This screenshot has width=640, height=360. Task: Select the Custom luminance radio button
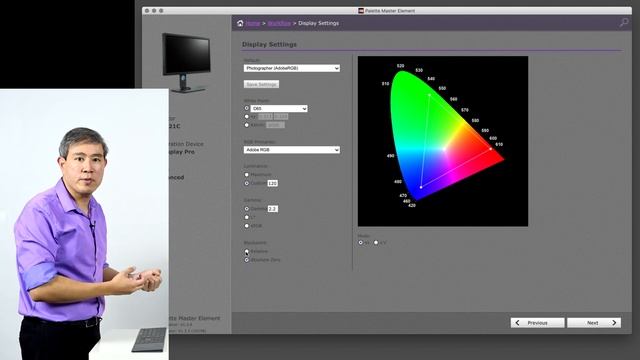coord(247,183)
